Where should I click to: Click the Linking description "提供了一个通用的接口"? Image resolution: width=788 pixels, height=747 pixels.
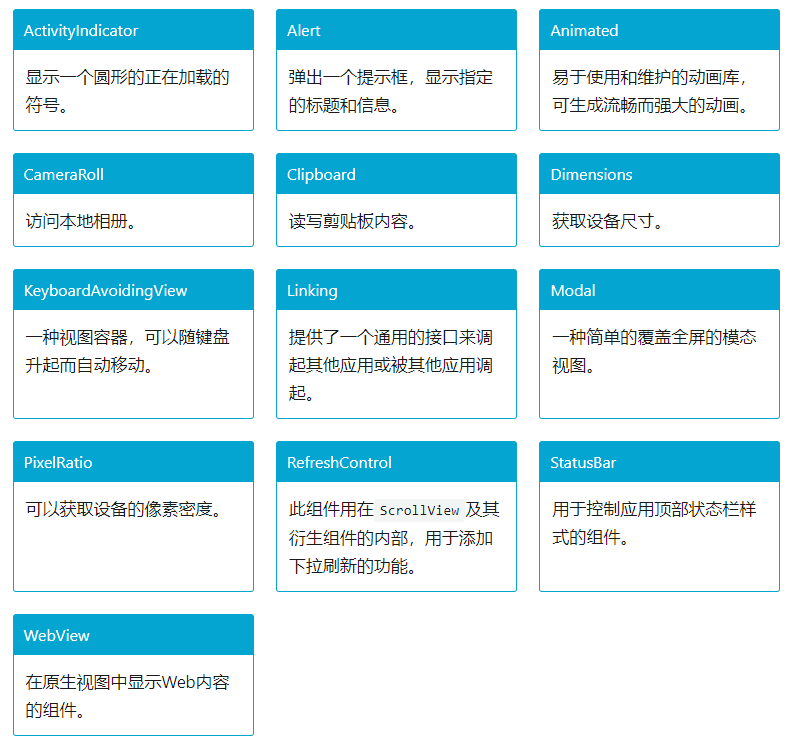pos(373,337)
